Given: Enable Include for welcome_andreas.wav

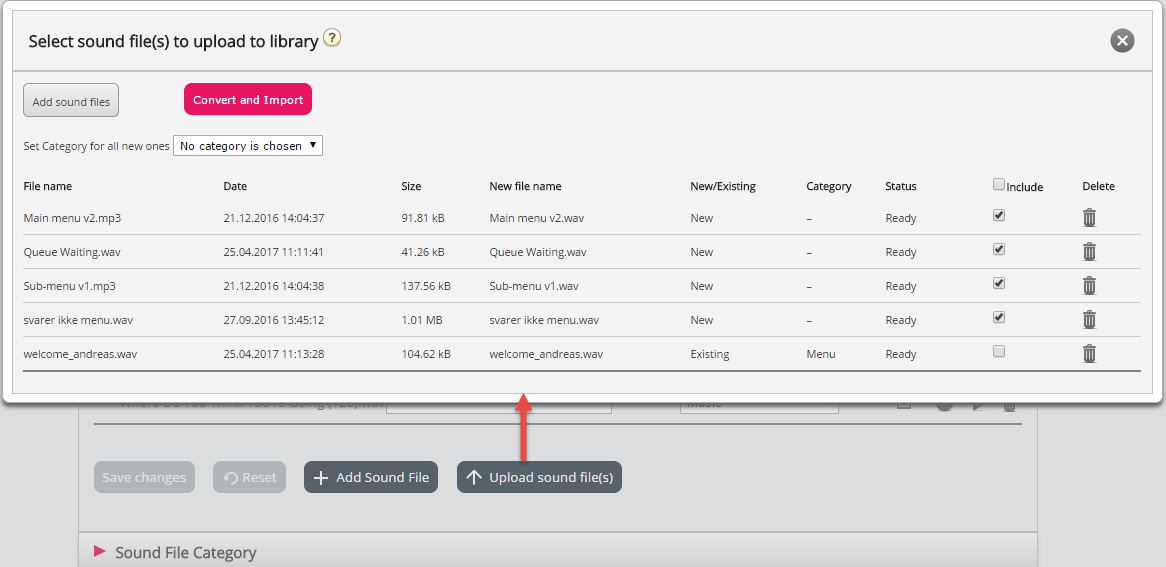Looking at the screenshot, I should click(x=999, y=351).
